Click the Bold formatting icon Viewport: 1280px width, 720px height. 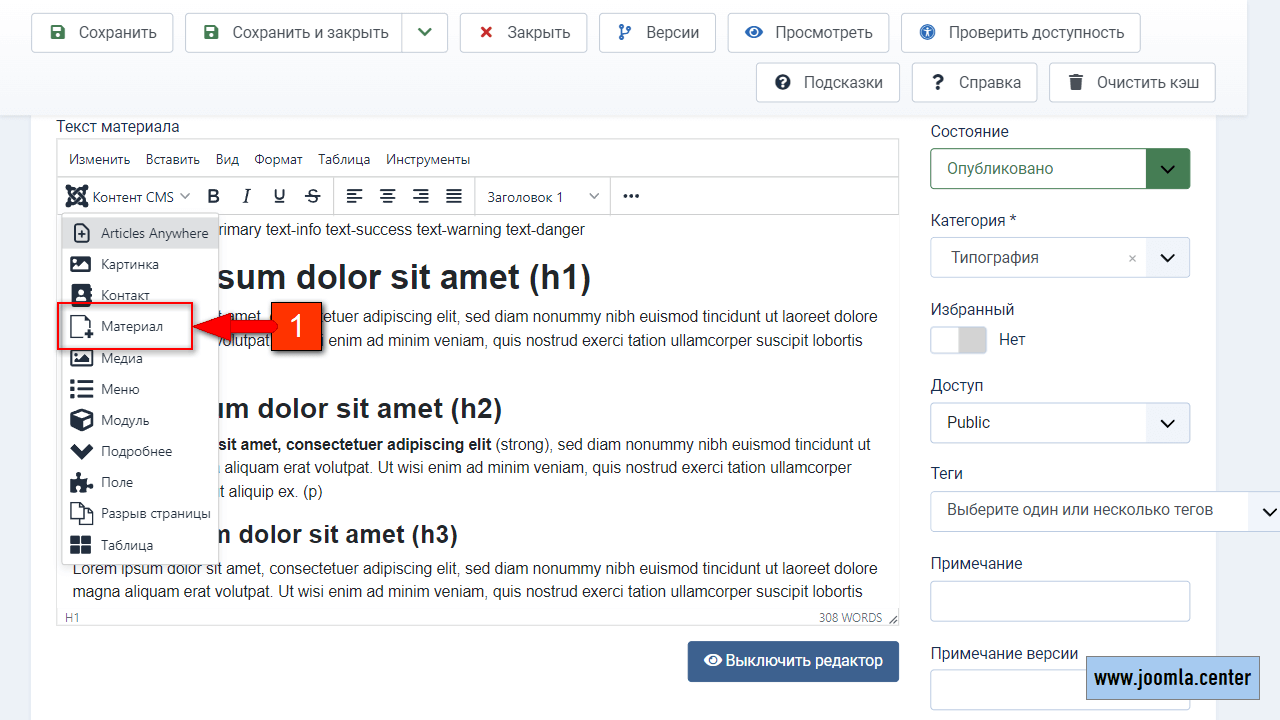coord(213,196)
